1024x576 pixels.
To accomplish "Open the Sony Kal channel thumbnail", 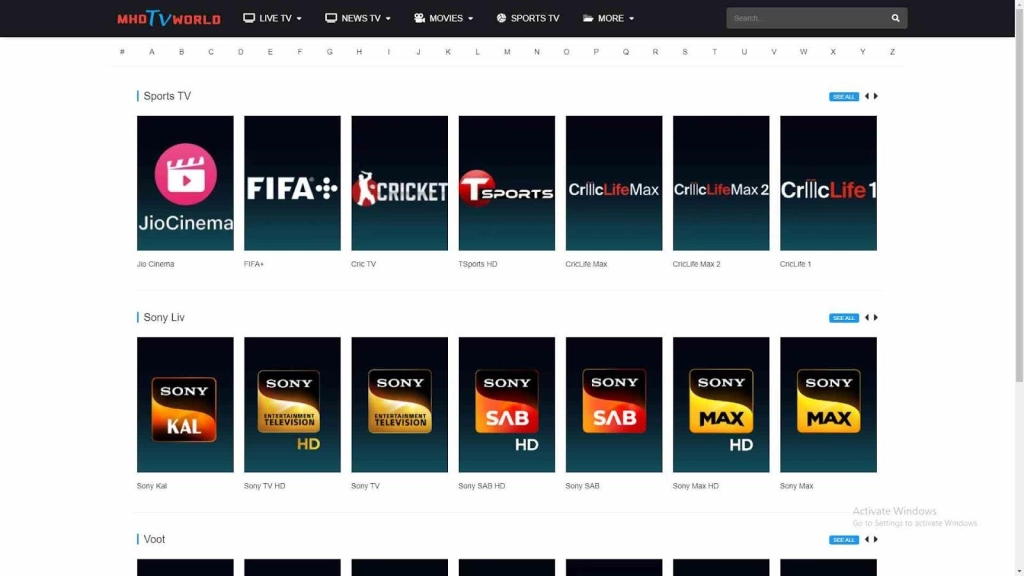I will tap(185, 404).
